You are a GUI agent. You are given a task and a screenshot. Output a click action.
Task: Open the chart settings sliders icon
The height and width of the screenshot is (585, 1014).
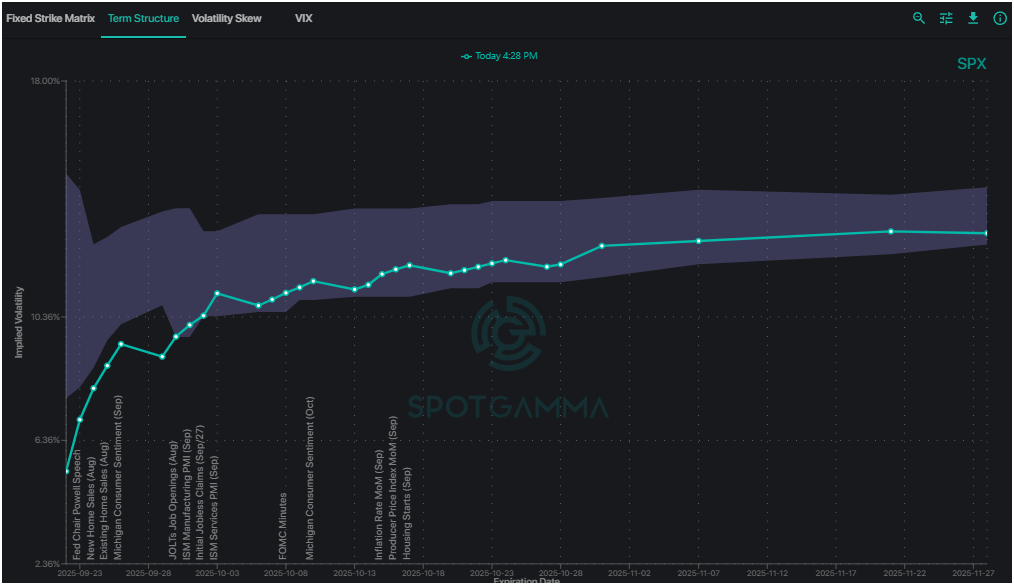945,18
